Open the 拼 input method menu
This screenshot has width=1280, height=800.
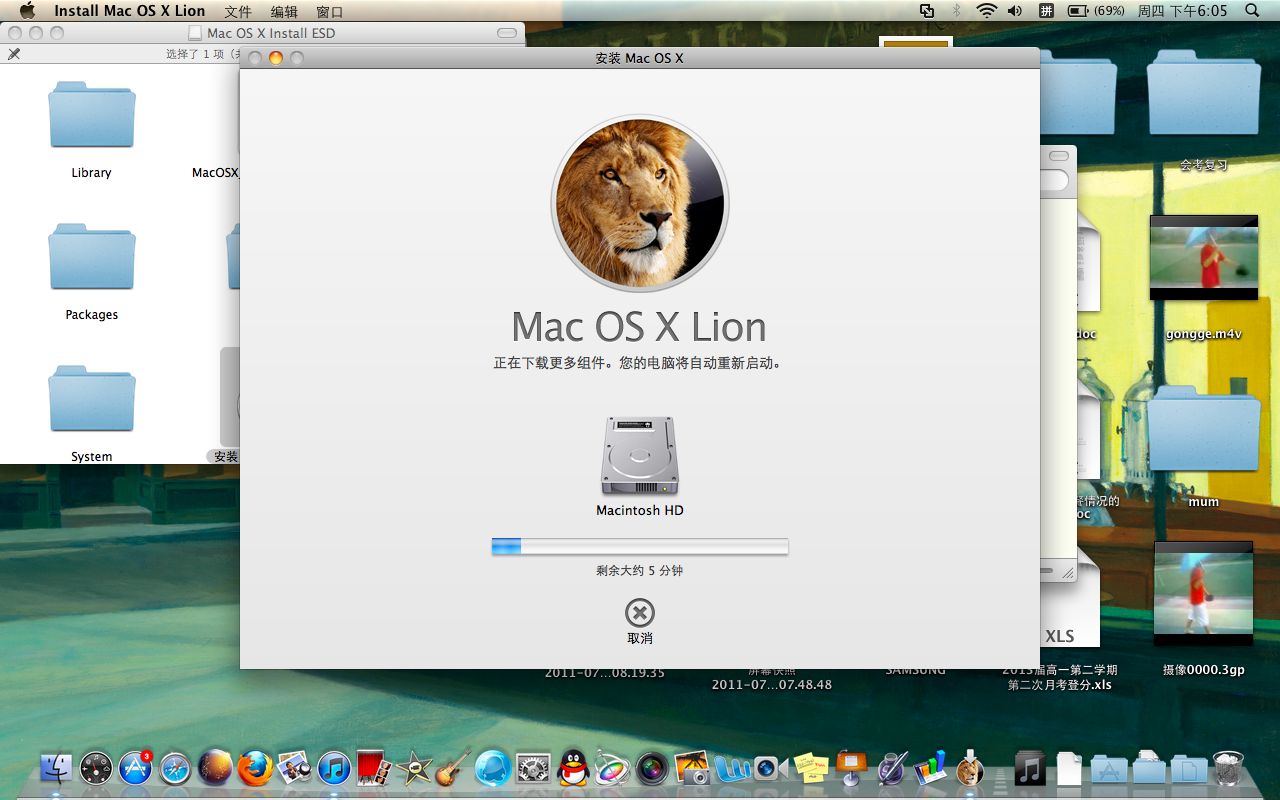1046,11
